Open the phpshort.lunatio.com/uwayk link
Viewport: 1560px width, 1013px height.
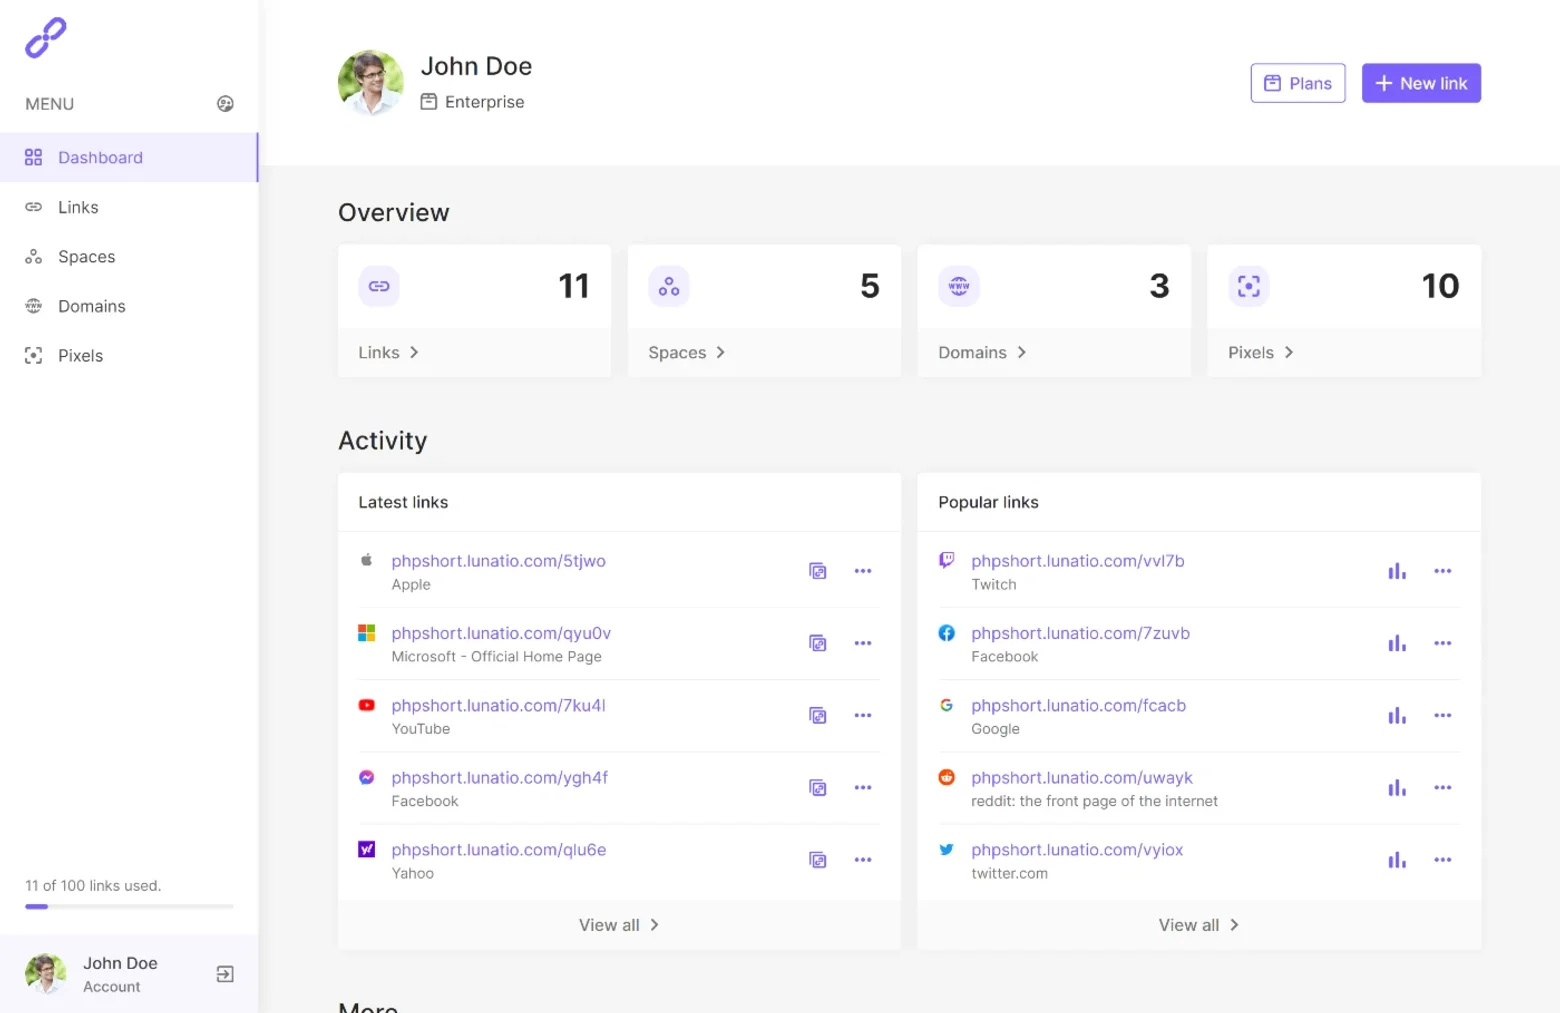(1082, 778)
